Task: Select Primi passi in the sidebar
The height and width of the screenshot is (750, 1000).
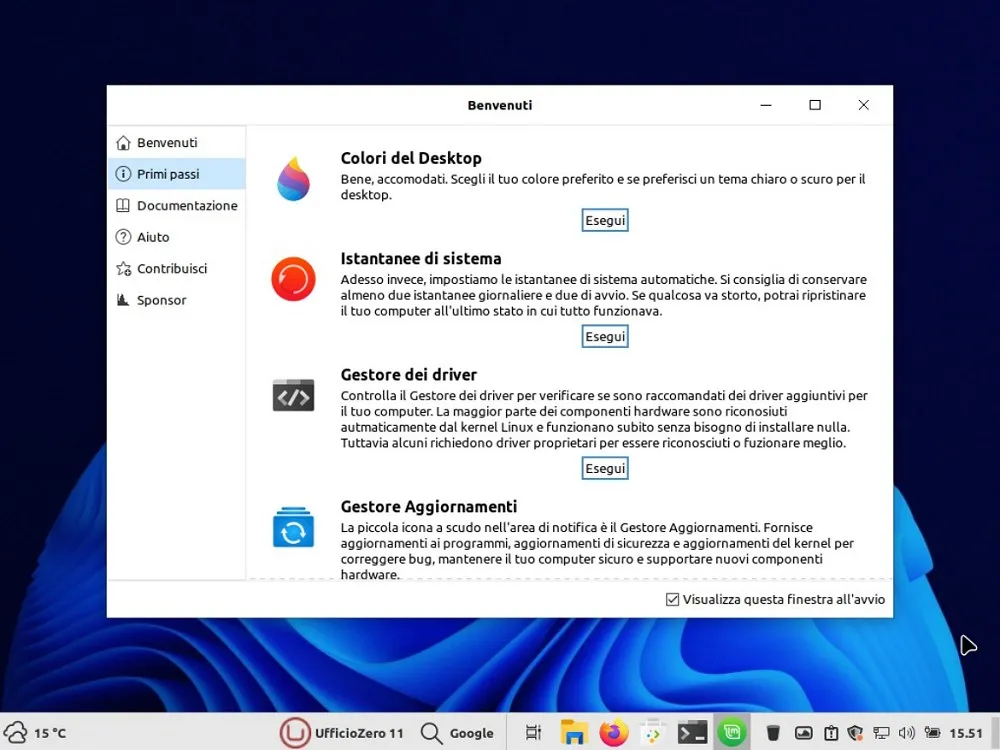Action: [x=177, y=173]
